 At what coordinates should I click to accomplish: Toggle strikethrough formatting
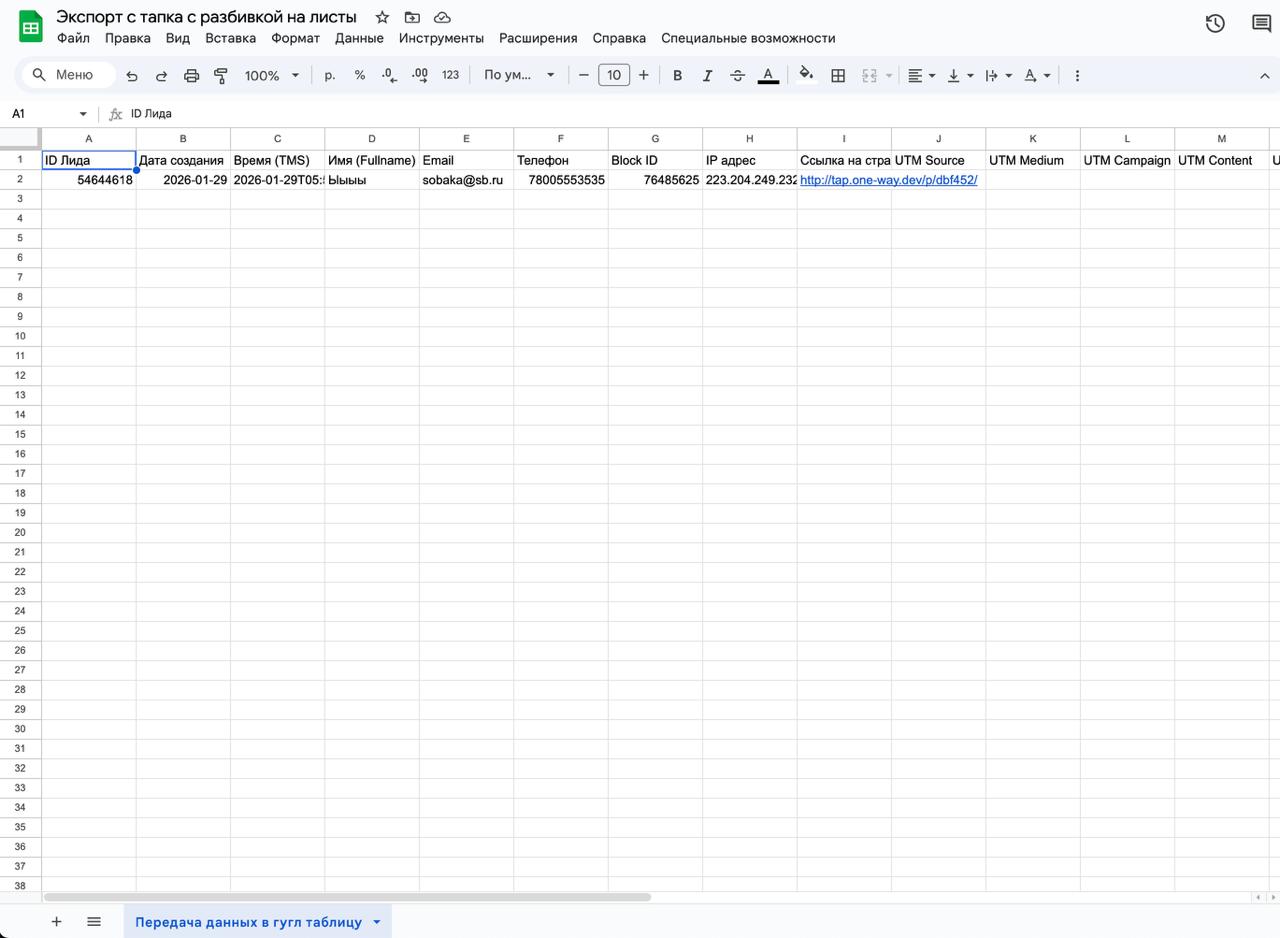(x=737, y=76)
